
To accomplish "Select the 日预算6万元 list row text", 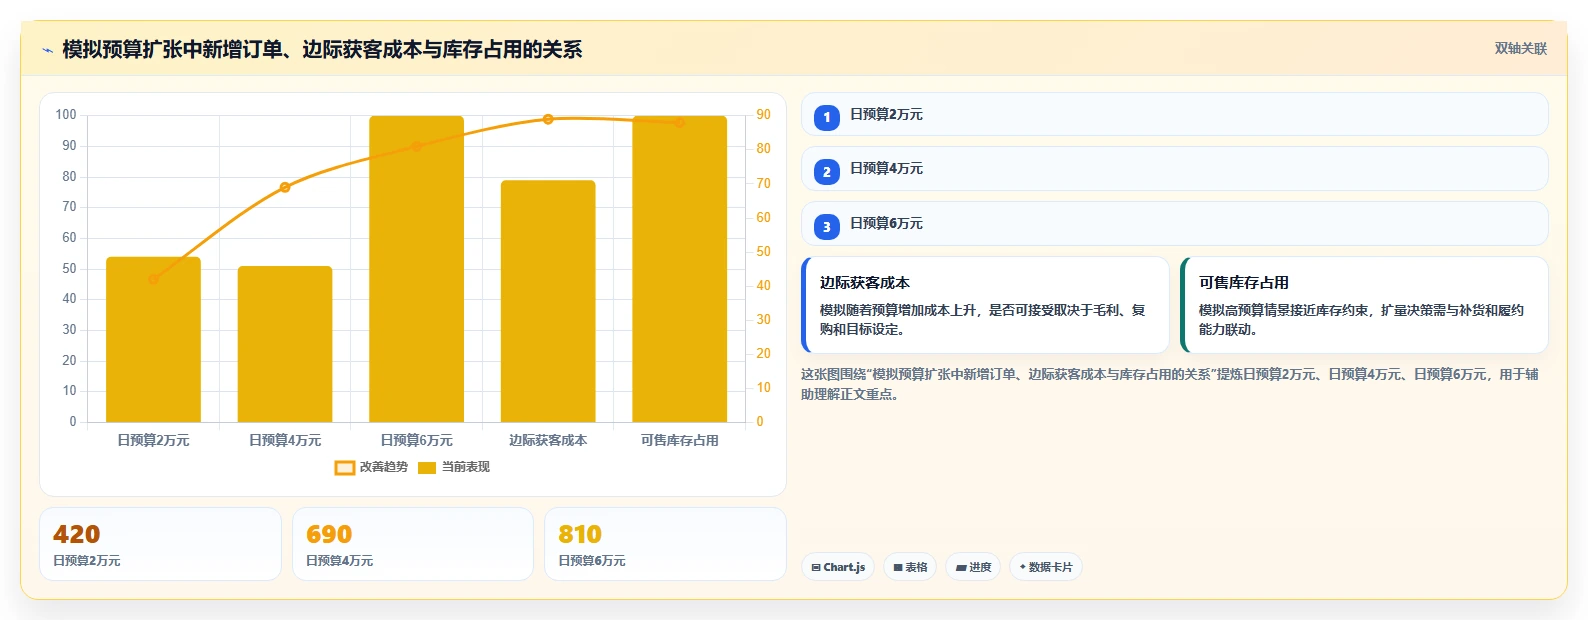I will coord(886,224).
